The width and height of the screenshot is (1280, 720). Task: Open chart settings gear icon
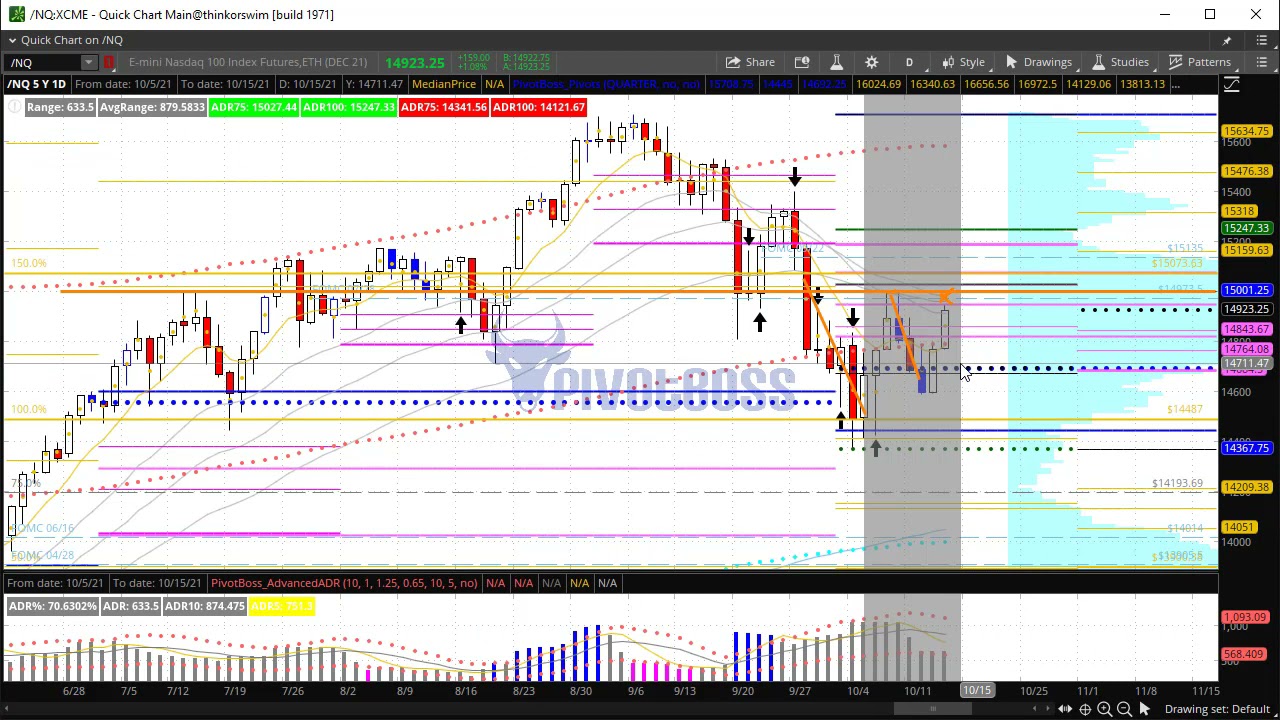[872, 62]
